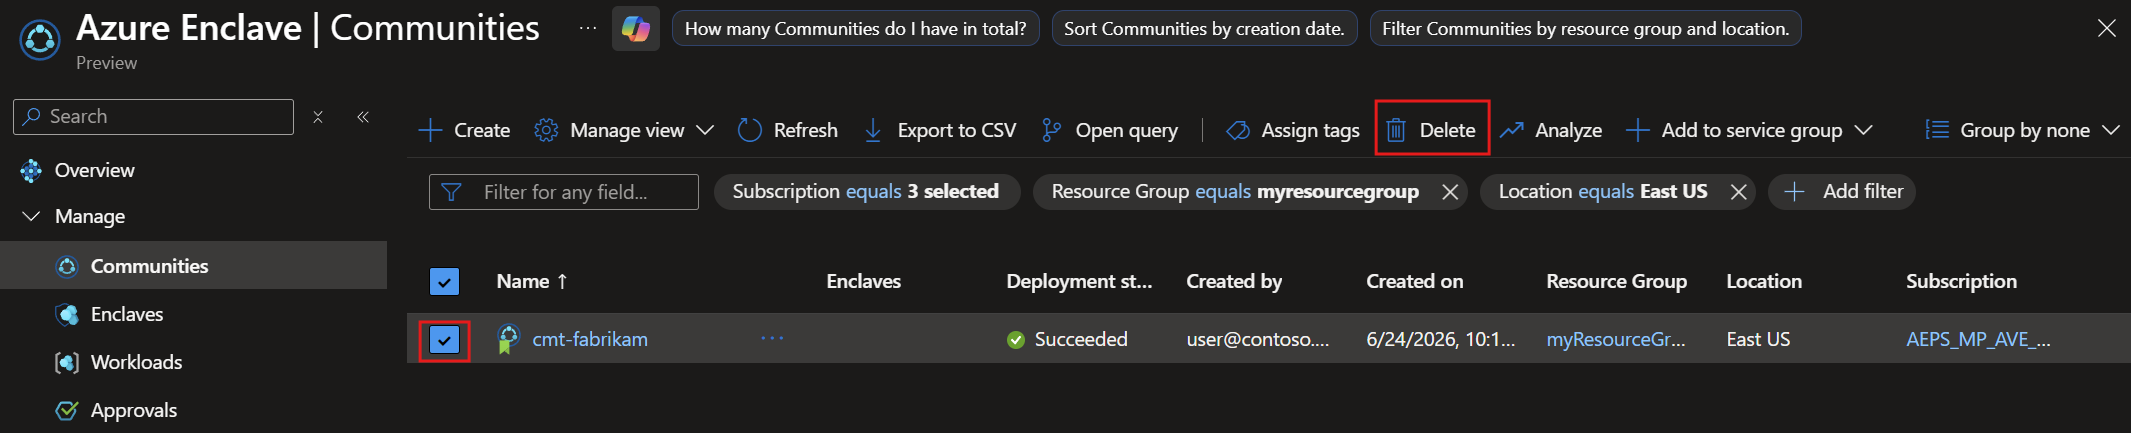This screenshot has height=433, width=2131.
Task: Focus the sidebar Search field
Action: pos(154,117)
